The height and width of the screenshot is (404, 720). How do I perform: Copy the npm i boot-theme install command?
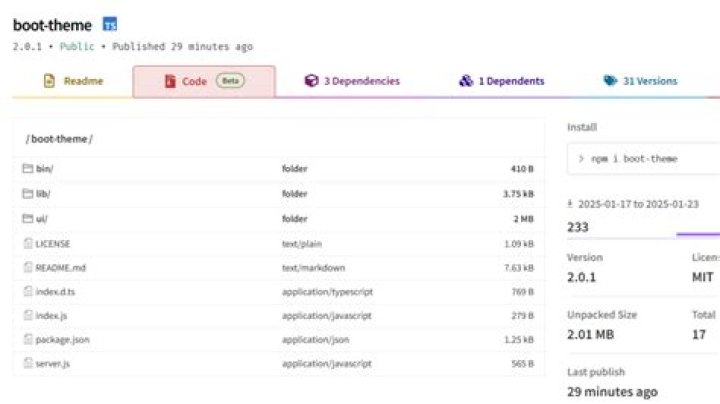(644, 159)
